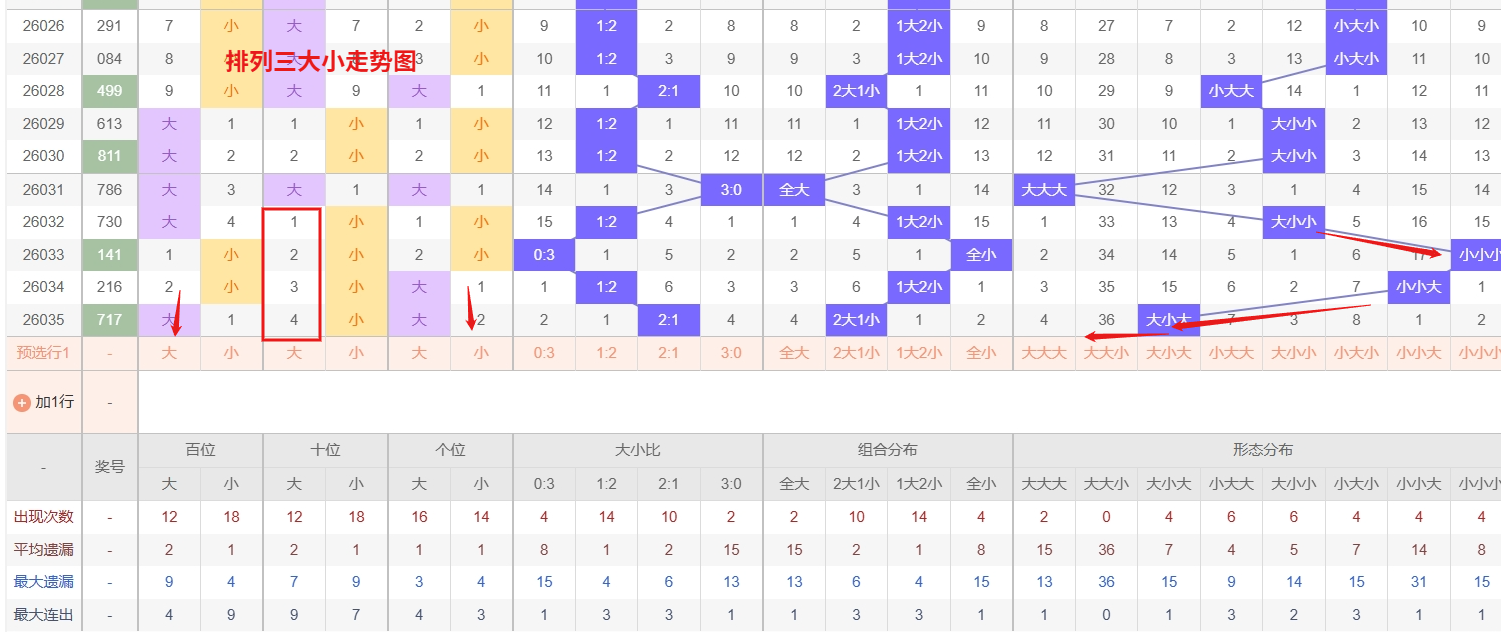The width and height of the screenshot is (1501, 632).
Task: Toggle 百位 大 in the 预选行1 row
Action: tap(169, 353)
